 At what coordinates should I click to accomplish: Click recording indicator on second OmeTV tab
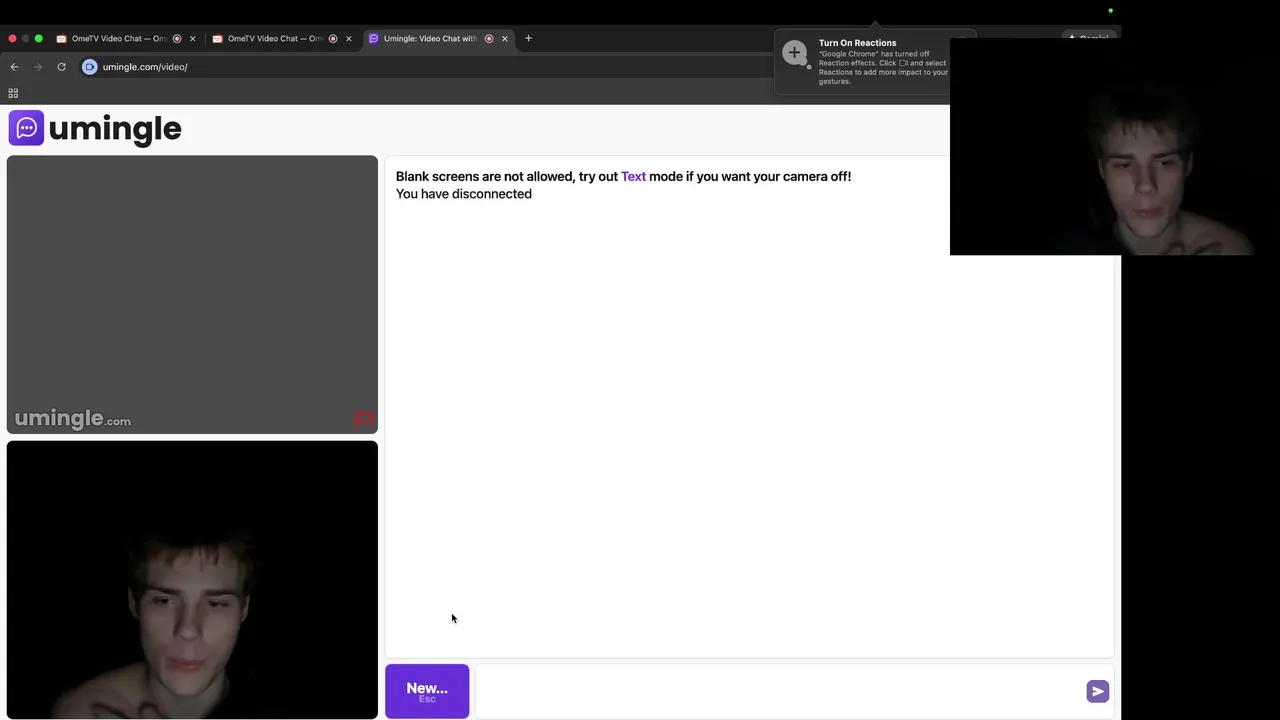tap(333, 39)
